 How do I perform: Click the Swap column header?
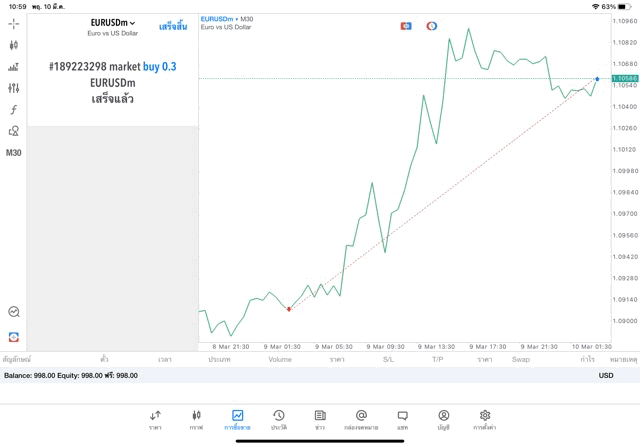click(521, 360)
